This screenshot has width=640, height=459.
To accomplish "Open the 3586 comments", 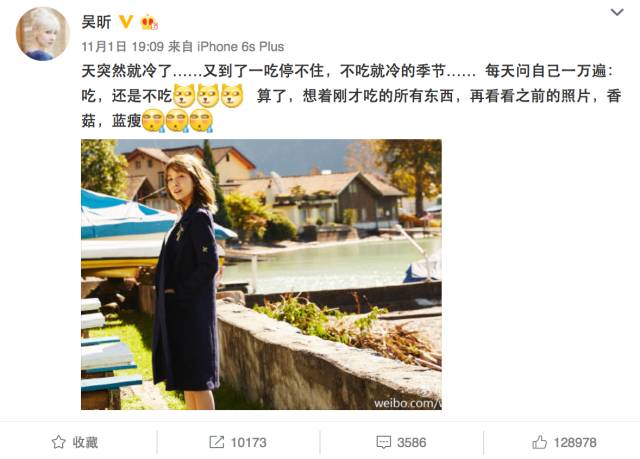I will [x=411, y=442].
